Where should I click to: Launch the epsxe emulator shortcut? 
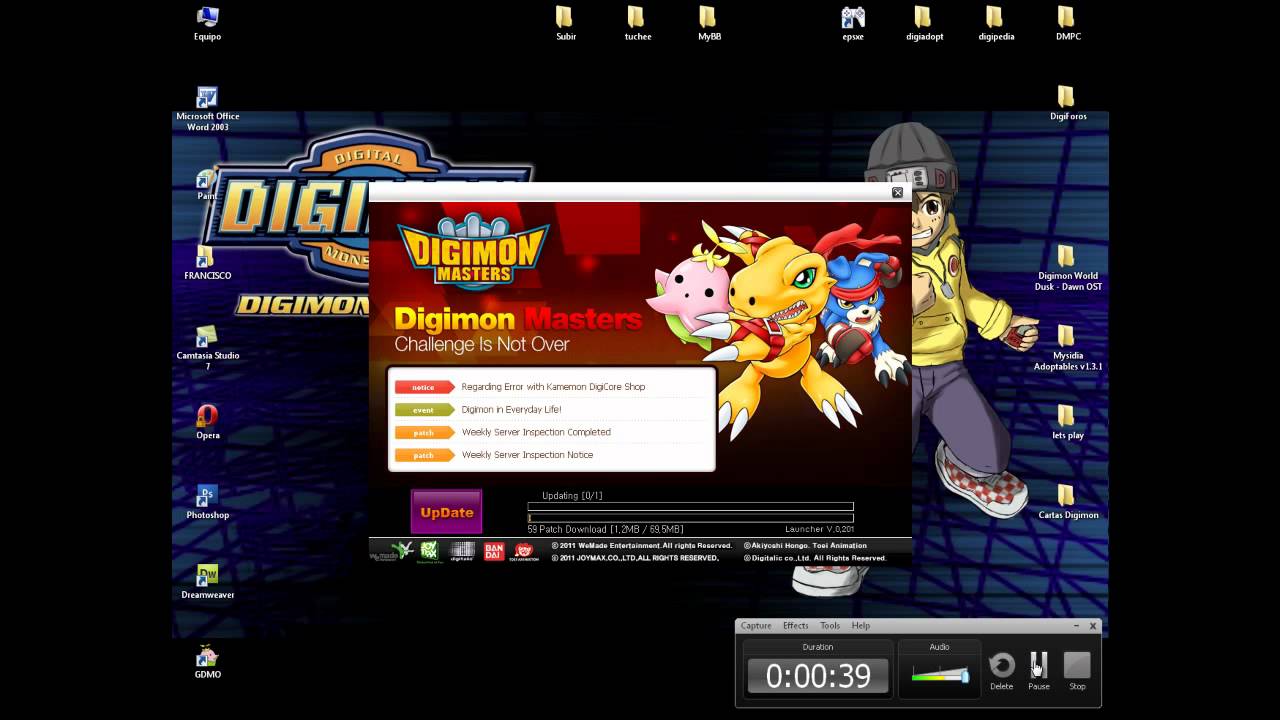(852, 24)
